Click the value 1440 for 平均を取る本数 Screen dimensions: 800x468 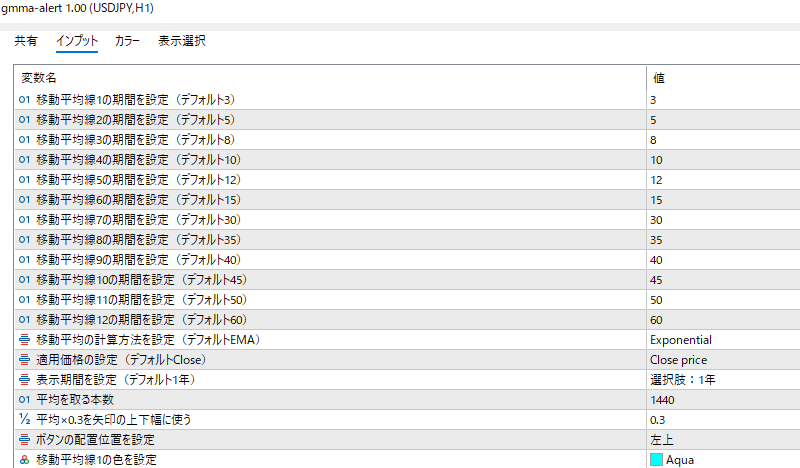pyautogui.click(x=662, y=399)
